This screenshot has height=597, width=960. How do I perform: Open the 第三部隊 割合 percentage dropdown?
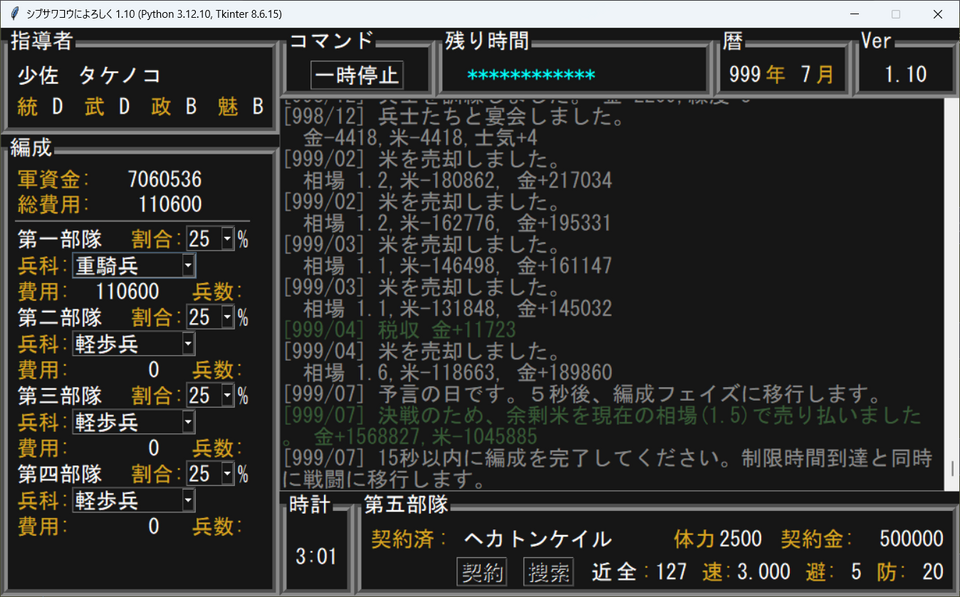227,395
